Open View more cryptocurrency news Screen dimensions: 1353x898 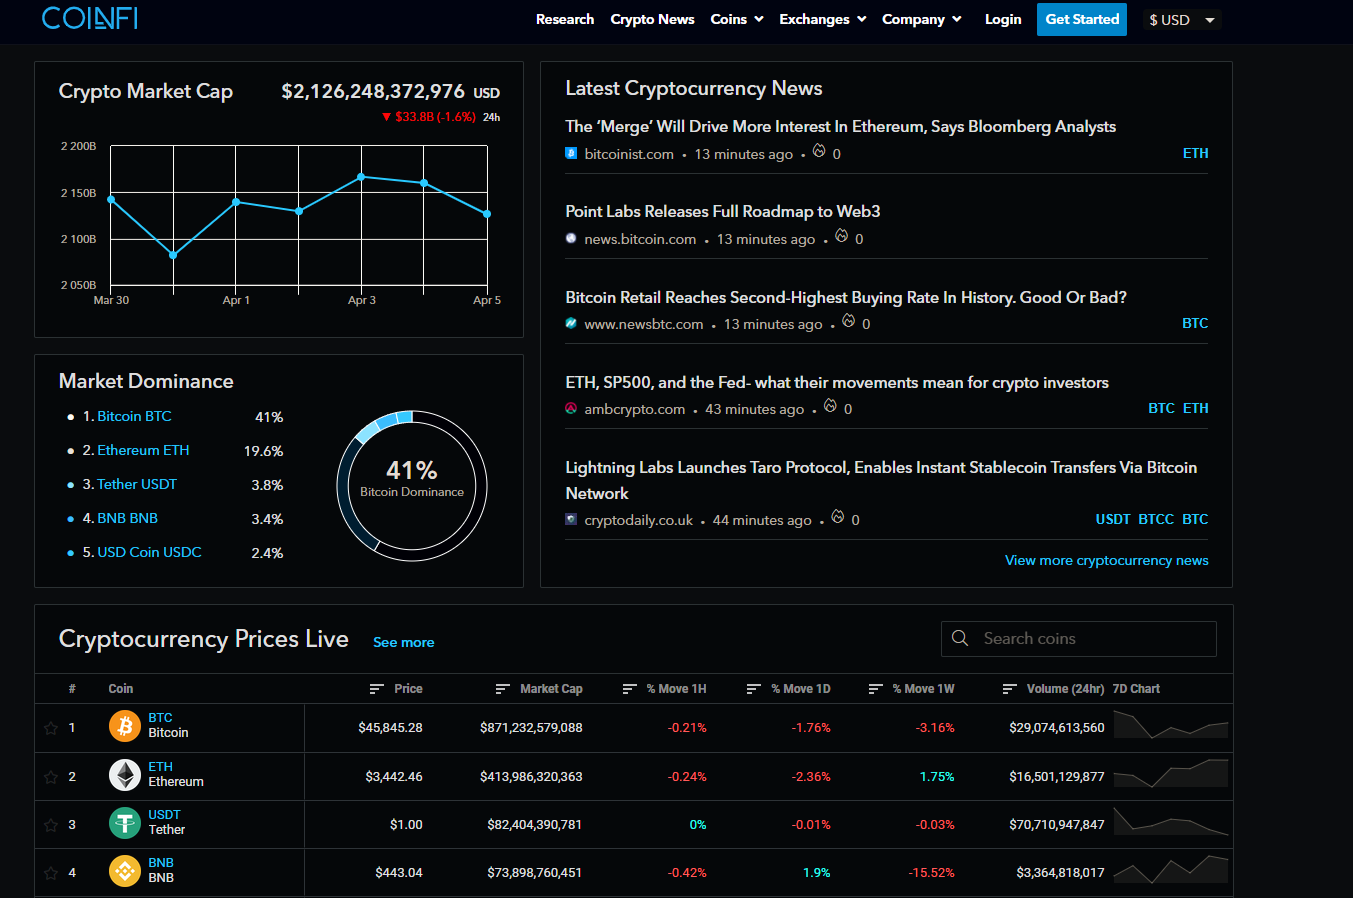(x=1107, y=560)
